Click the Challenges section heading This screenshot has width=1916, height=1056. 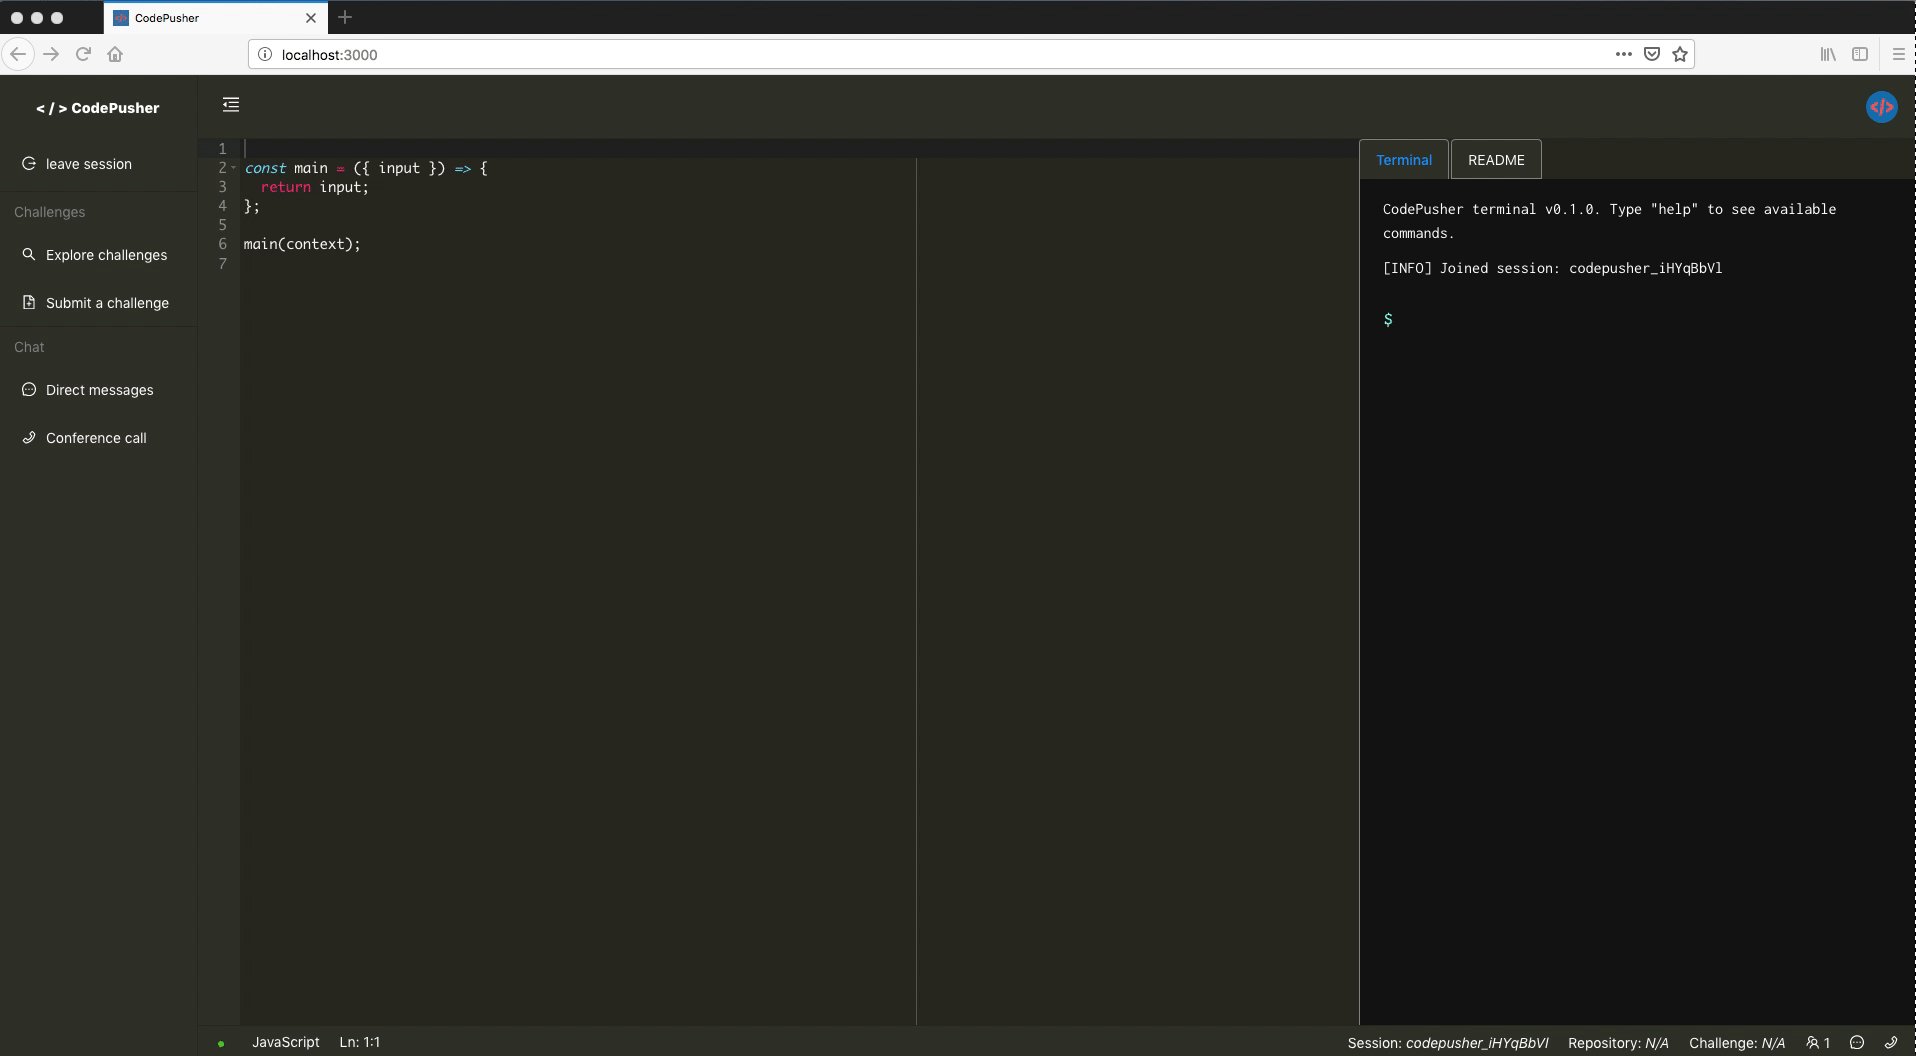click(49, 212)
